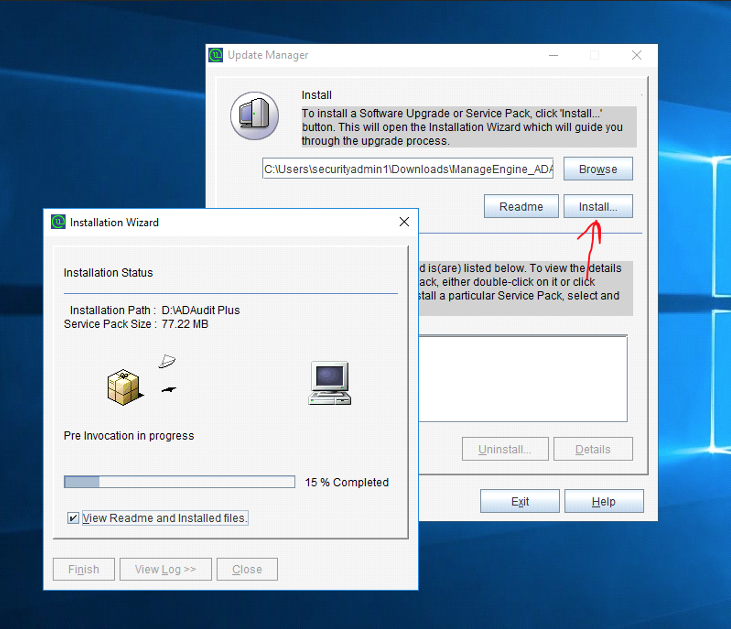Close the Installation Wizard window
The height and width of the screenshot is (629, 731).
(x=404, y=222)
